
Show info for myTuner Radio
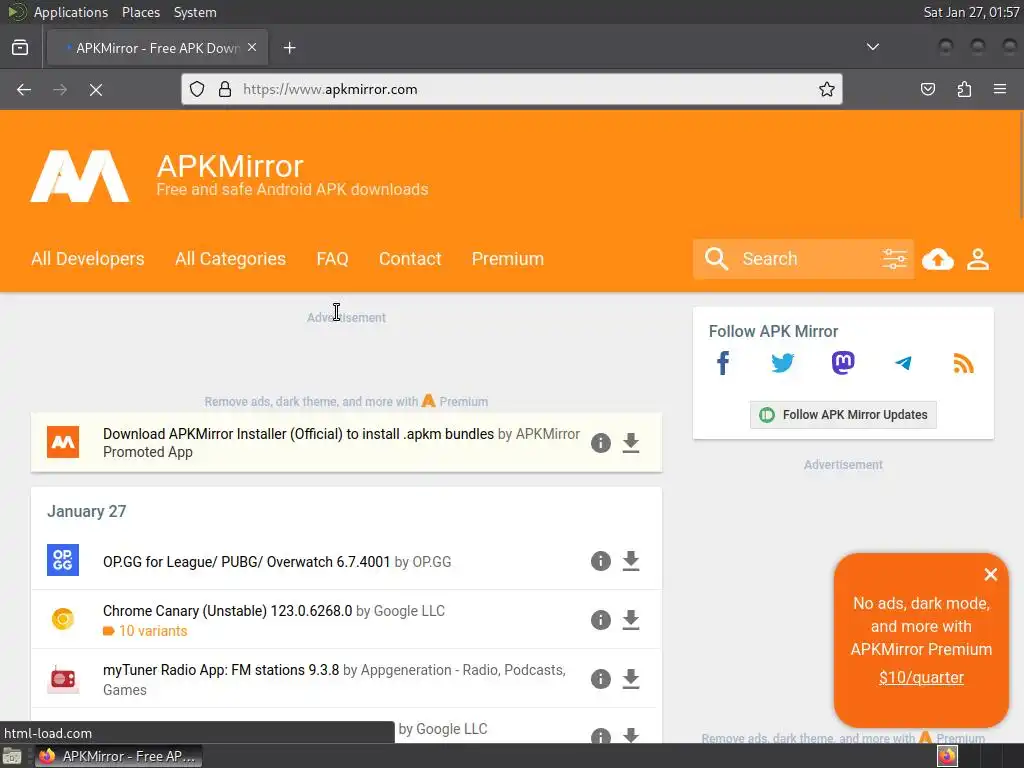(601, 679)
